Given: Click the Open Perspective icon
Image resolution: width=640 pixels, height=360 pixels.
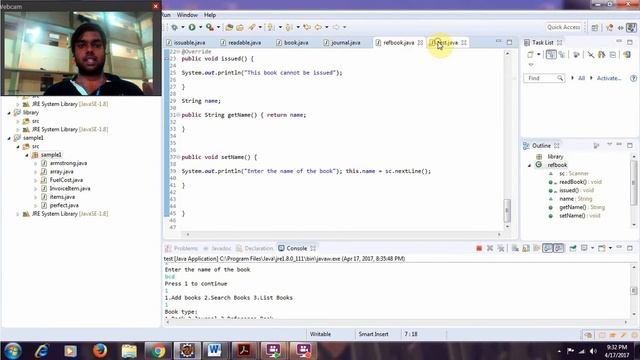Looking at the screenshot, I should (x=595, y=27).
